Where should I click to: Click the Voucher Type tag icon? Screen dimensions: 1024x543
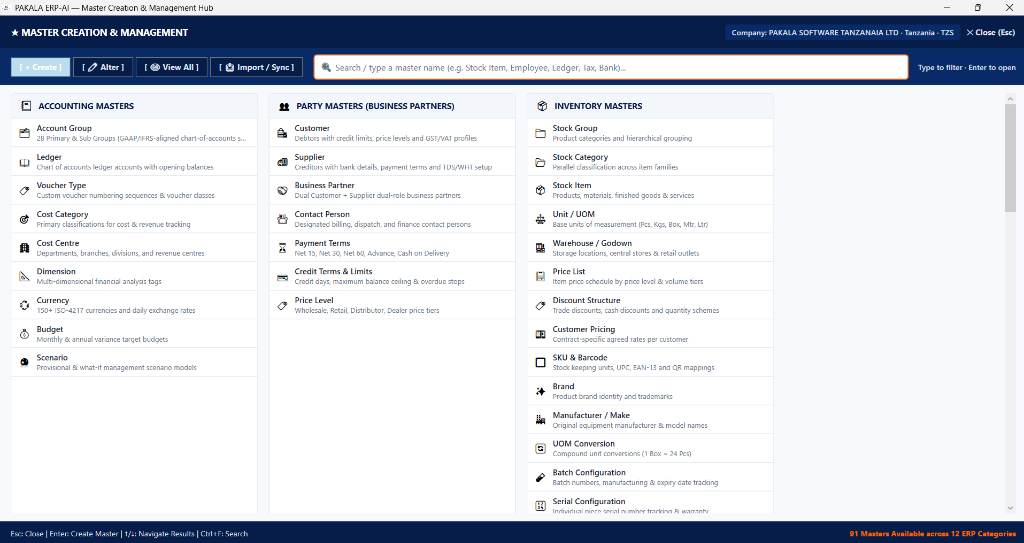tap(24, 190)
